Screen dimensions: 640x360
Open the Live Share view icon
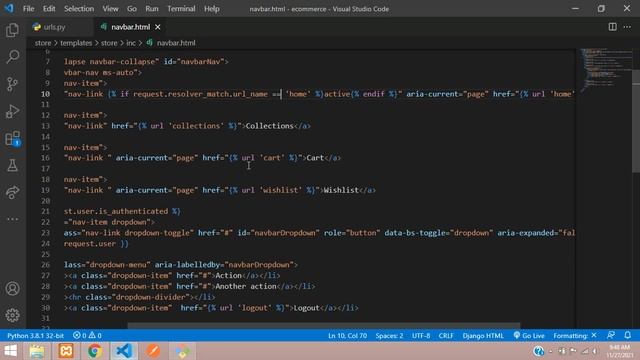click(12, 192)
